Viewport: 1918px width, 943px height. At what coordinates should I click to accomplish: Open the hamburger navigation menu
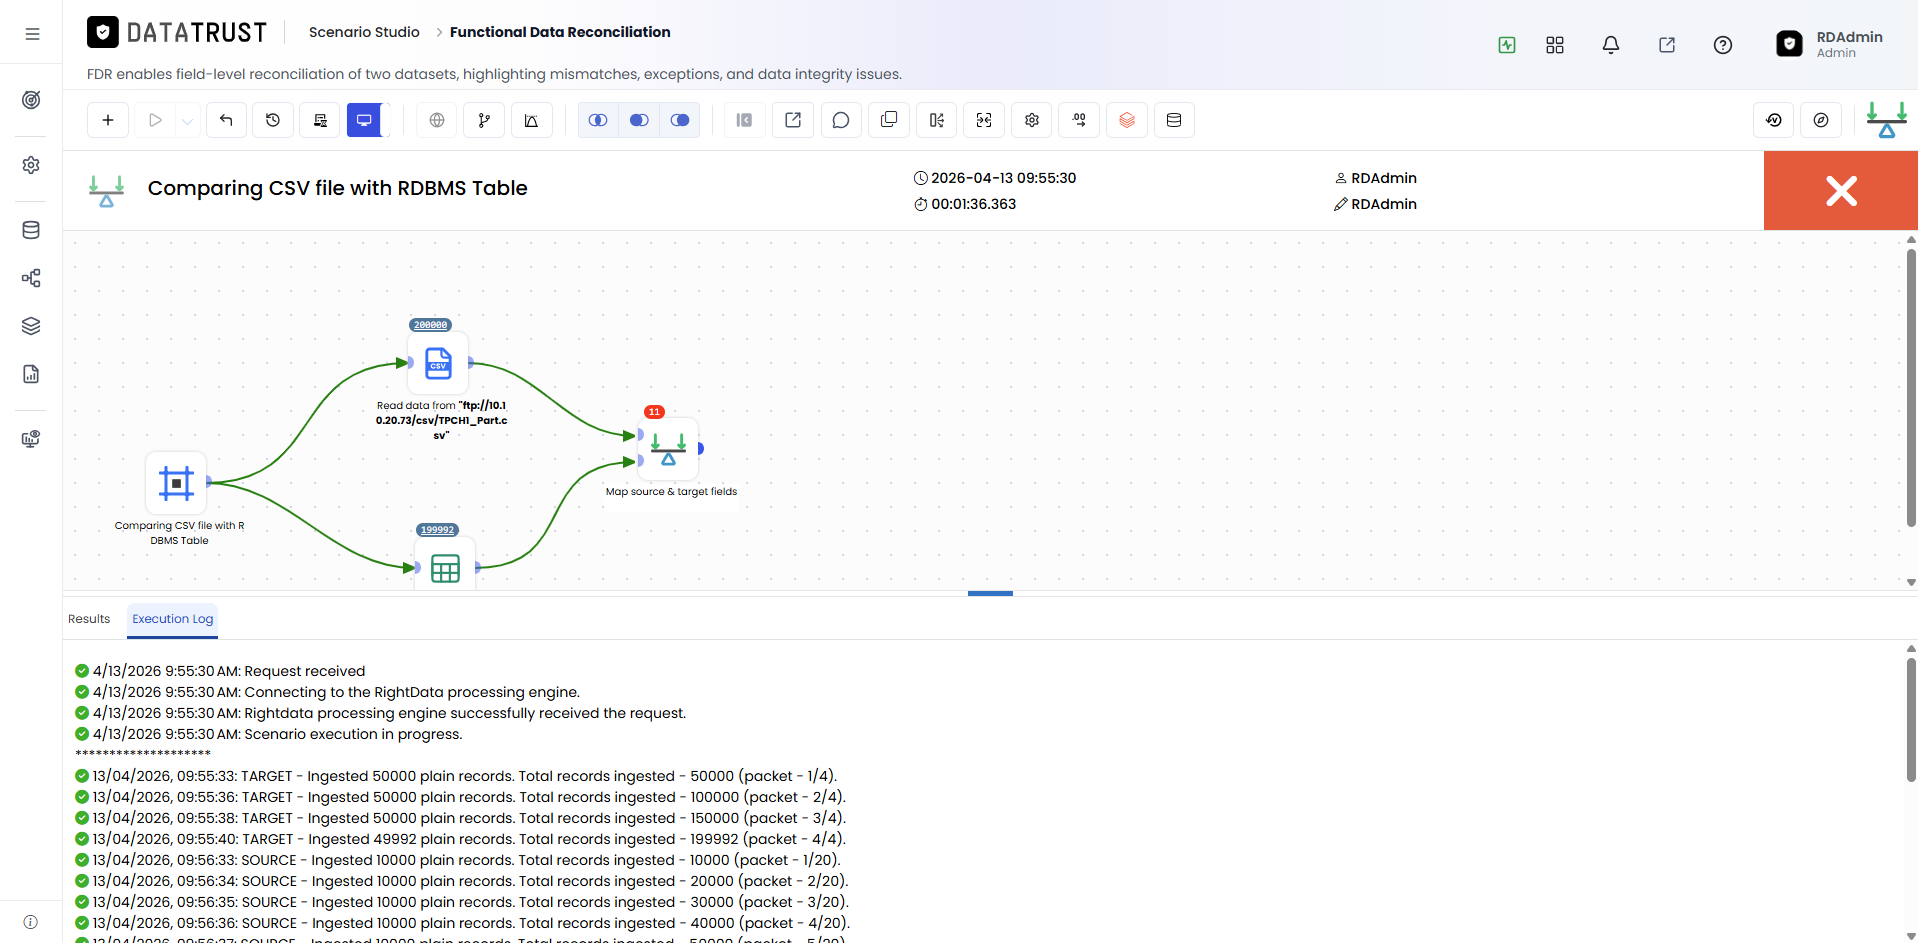[x=32, y=34]
